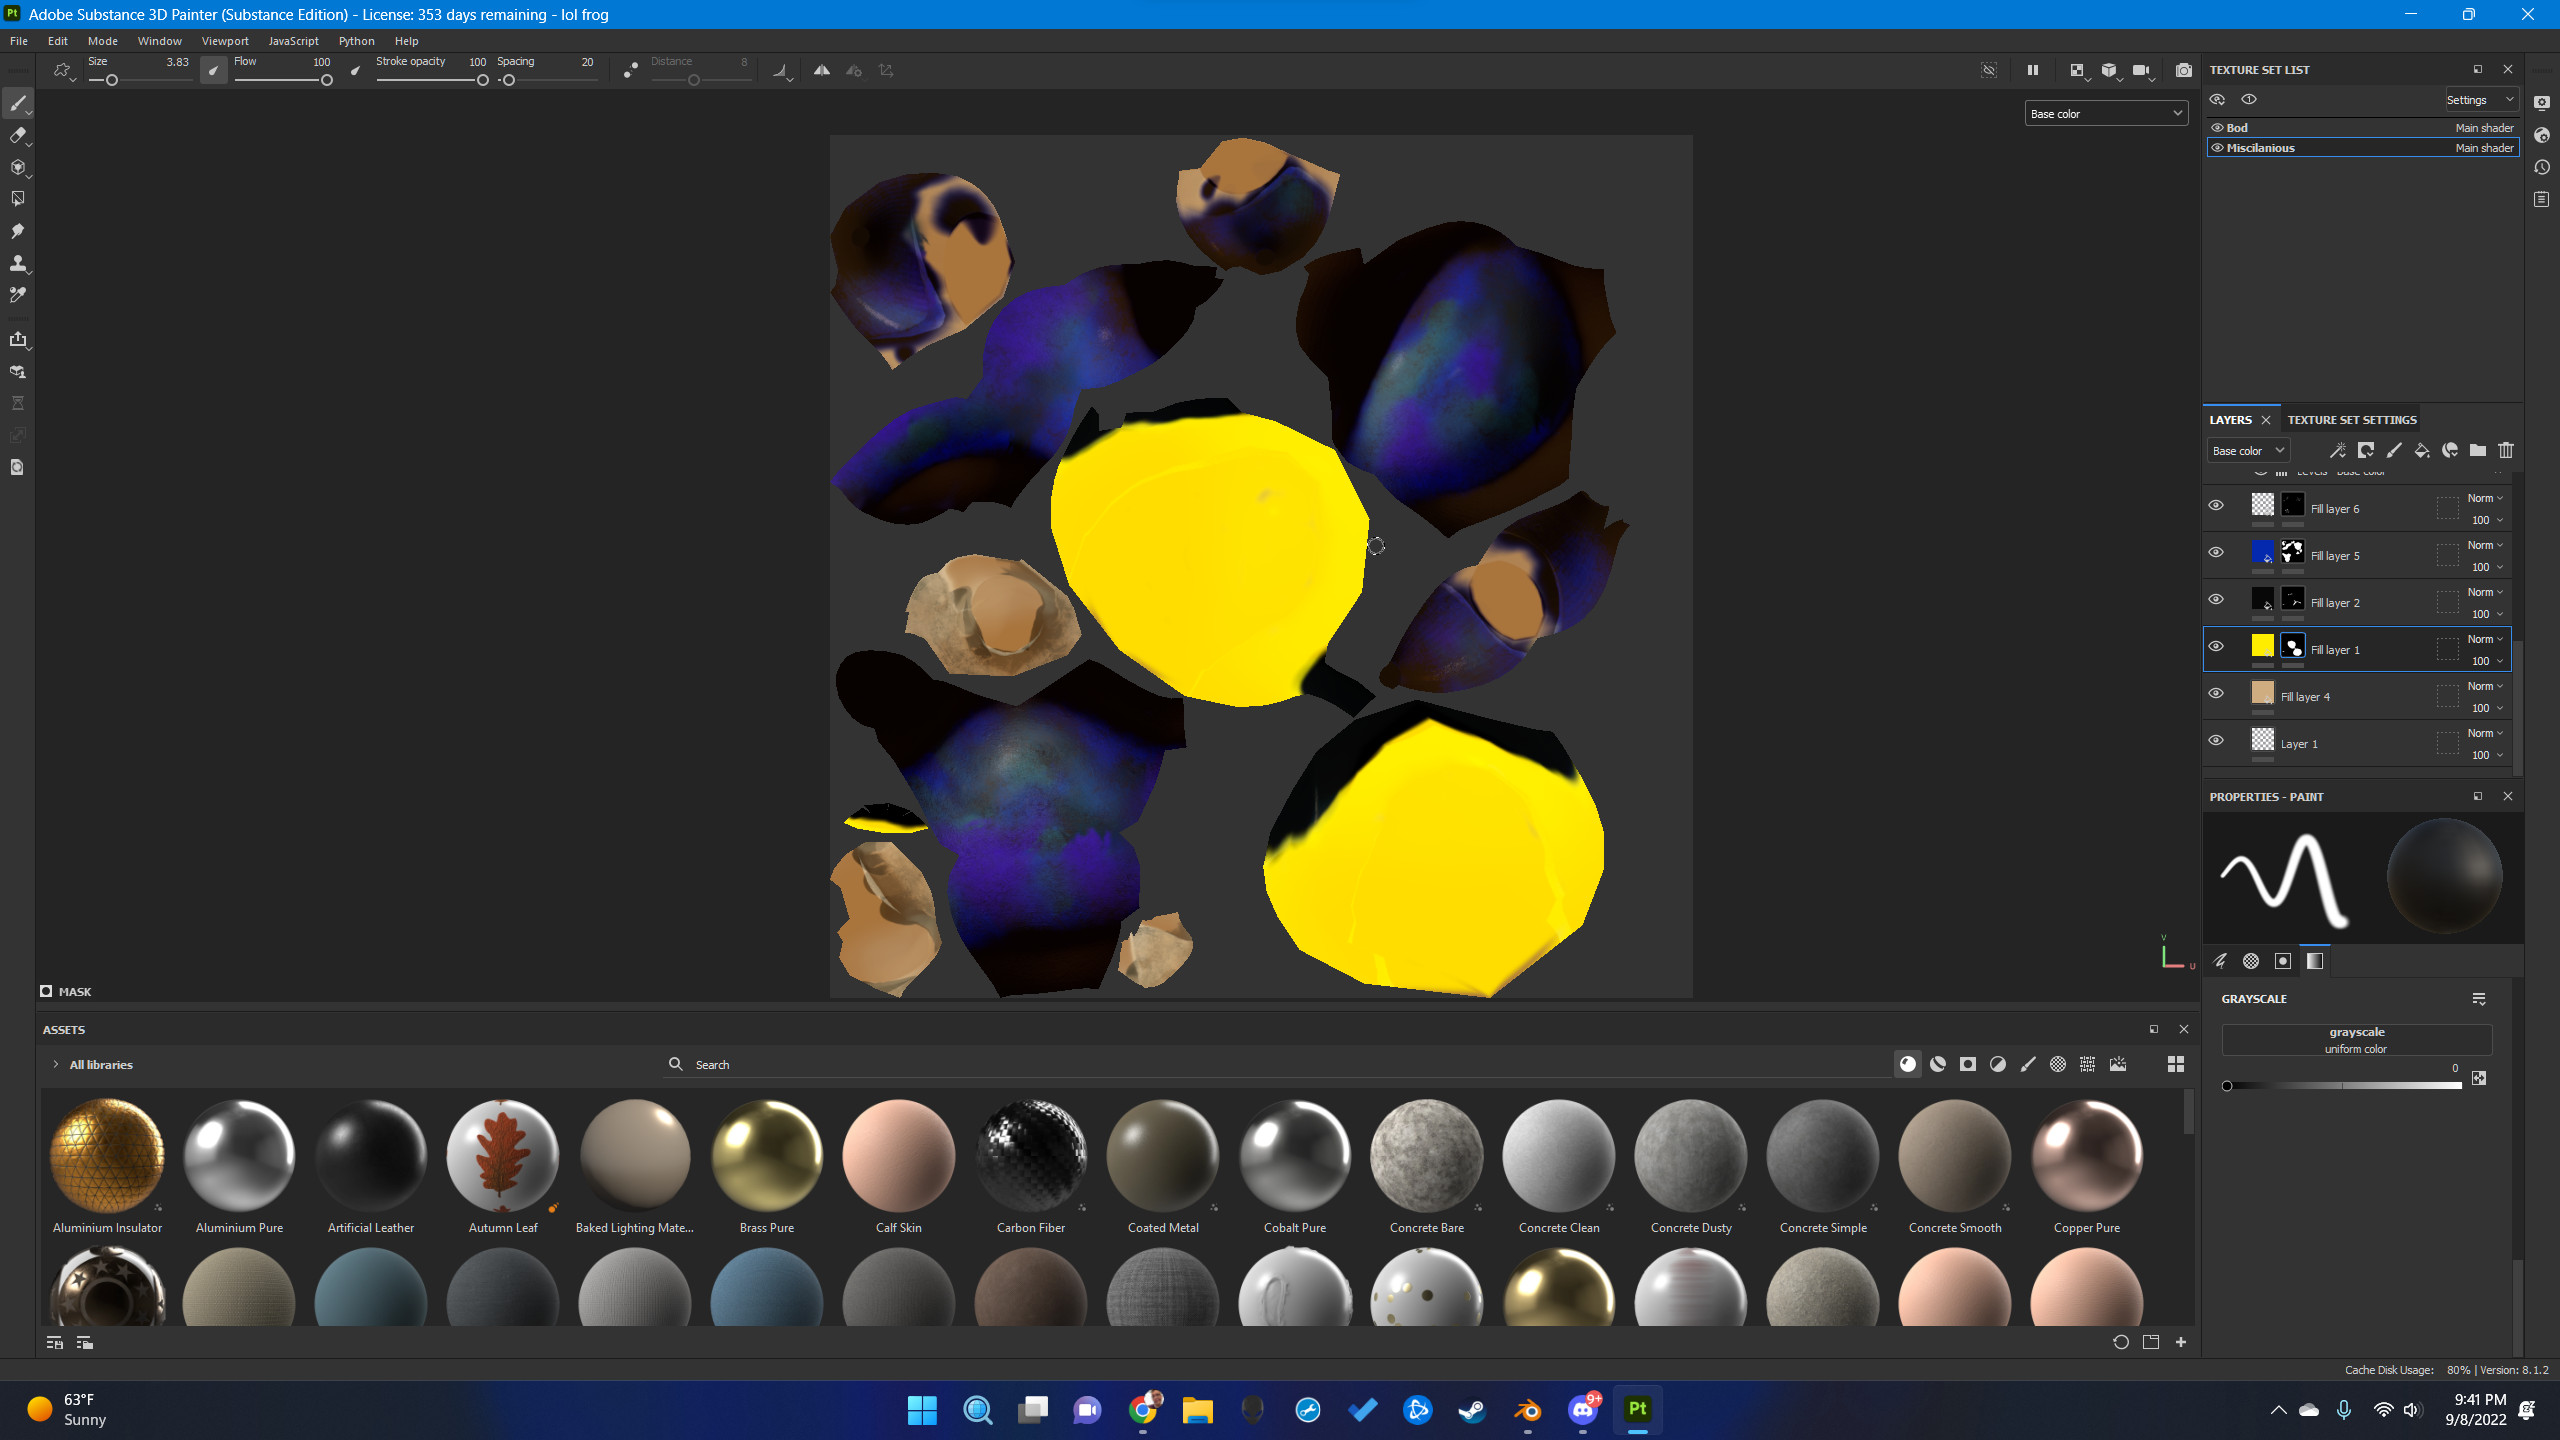Select the Polygon fill tool

(x=18, y=199)
